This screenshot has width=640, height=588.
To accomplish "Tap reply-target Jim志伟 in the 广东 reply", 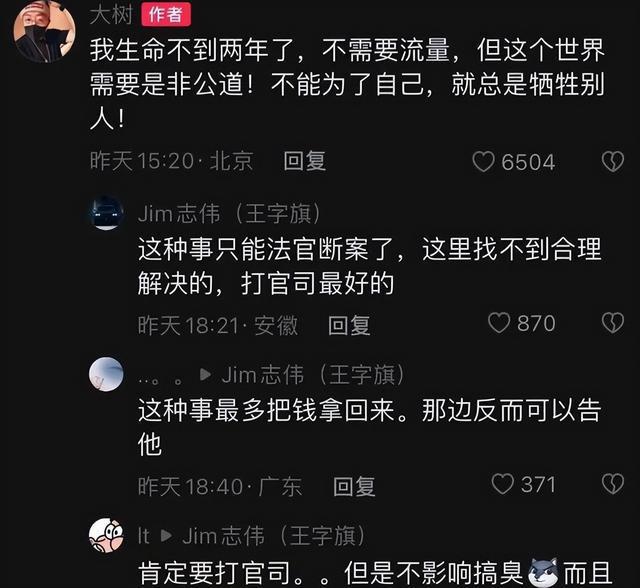I will [x=313, y=375].
